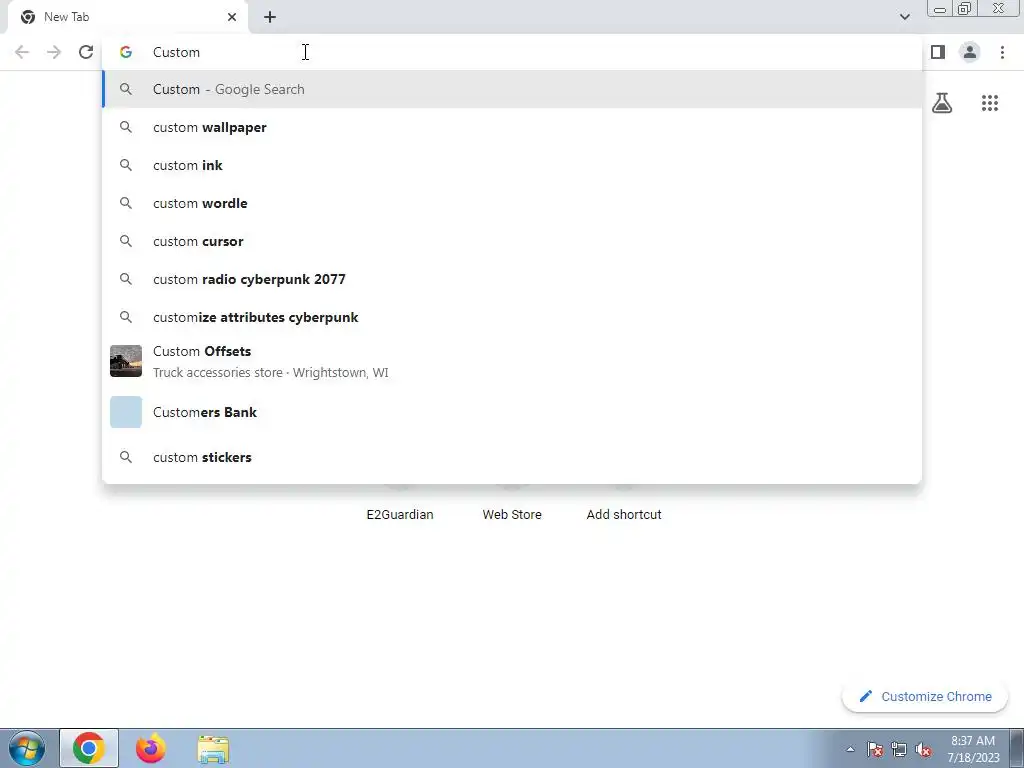Click search icon beside 'custom stickers'
Viewport: 1024px width, 768px height.
coord(126,457)
